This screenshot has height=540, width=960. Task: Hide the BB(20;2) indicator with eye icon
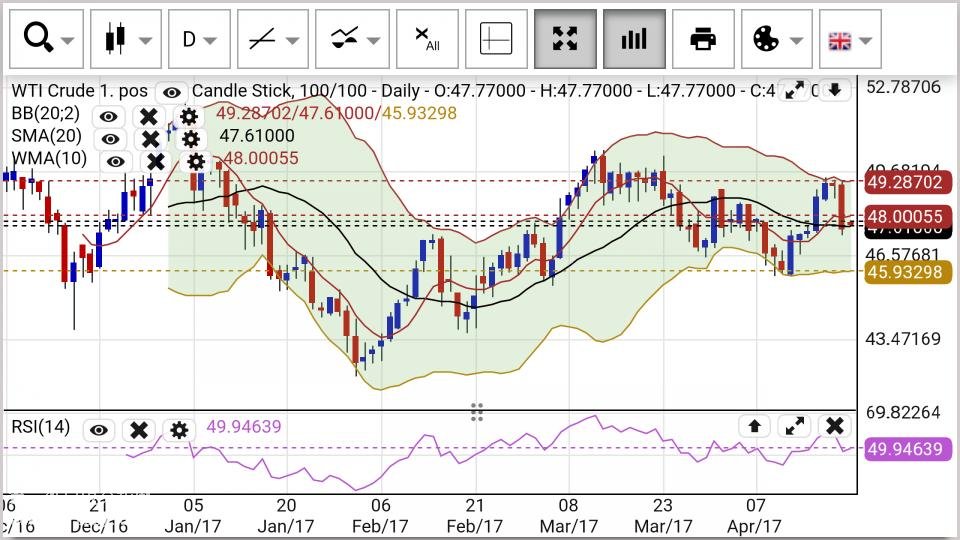coord(108,115)
